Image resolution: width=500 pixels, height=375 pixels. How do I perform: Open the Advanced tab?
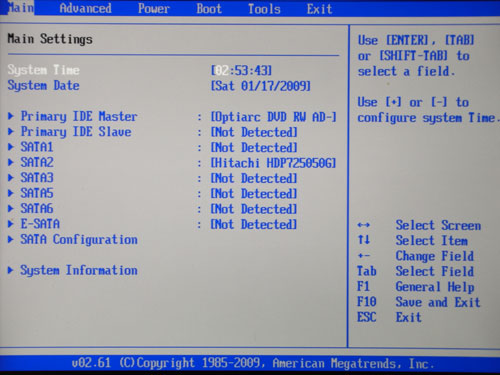click(x=86, y=8)
